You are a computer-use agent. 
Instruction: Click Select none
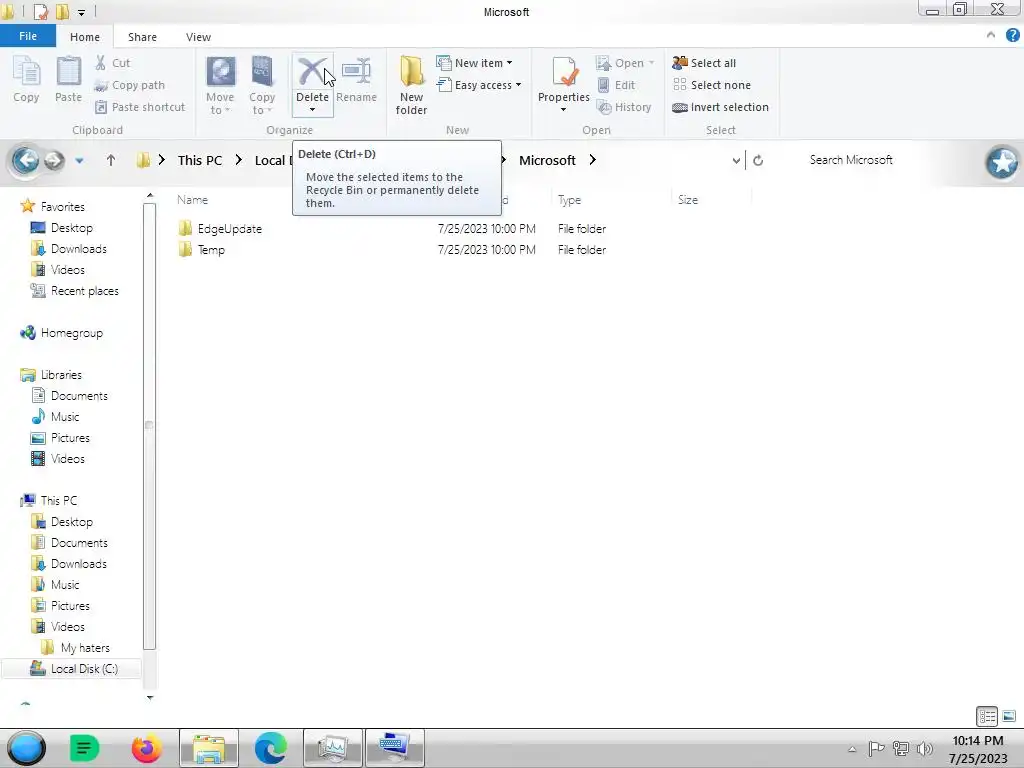(711, 85)
